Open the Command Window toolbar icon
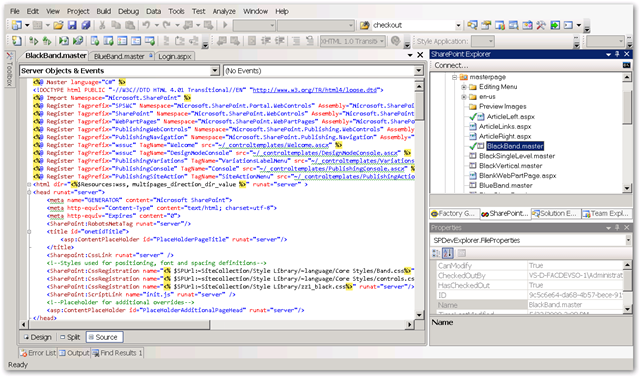 pyautogui.click(x=568, y=25)
